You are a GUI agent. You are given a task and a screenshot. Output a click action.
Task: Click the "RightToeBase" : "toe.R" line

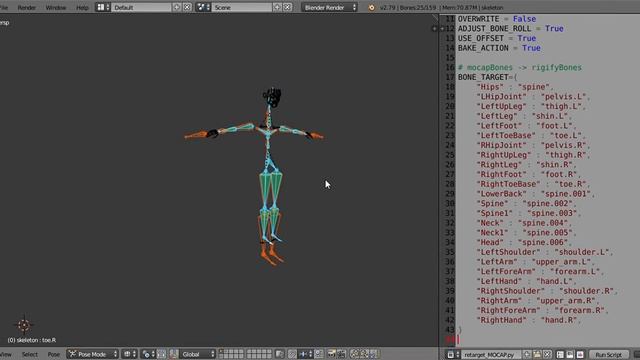click(x=533, y=184)
